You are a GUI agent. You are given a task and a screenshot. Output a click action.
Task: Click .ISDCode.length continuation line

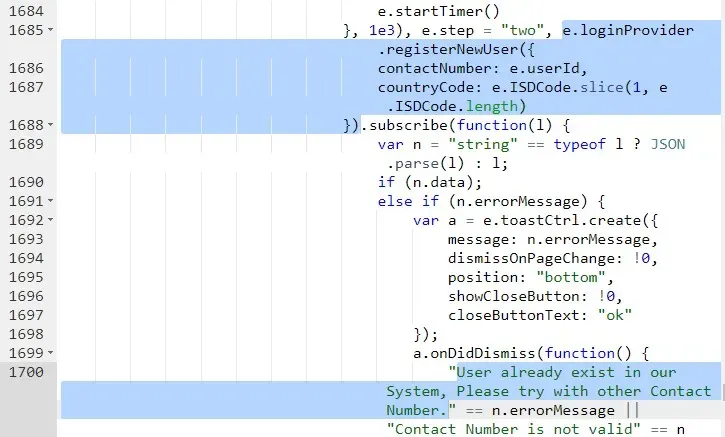[x=456, y=106]
